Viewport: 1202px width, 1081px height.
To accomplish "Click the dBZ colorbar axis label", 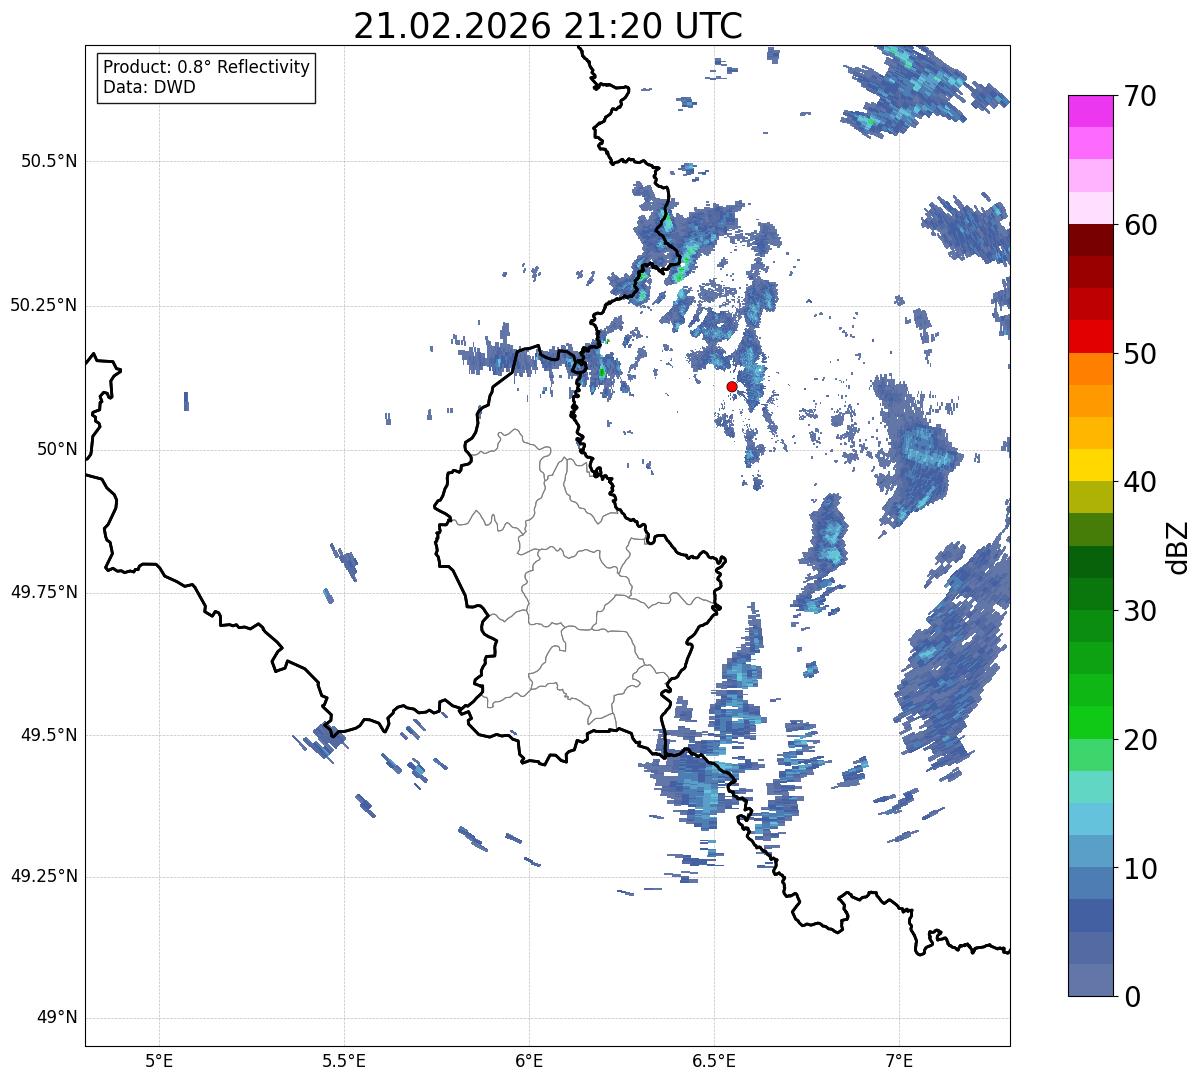I will 1178,546.
